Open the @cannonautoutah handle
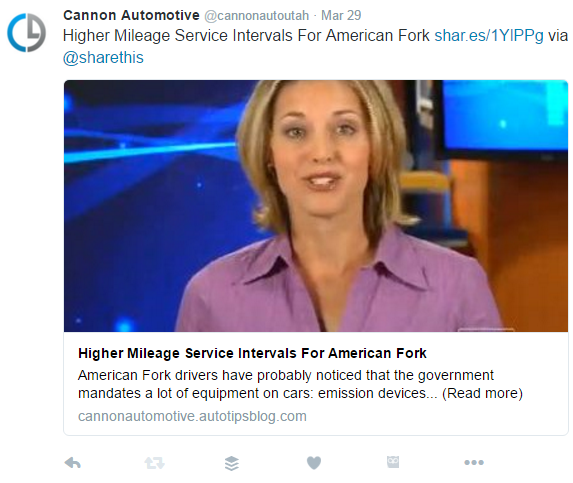The height and width of the screenshot is (483, 573). coord(257,16)
